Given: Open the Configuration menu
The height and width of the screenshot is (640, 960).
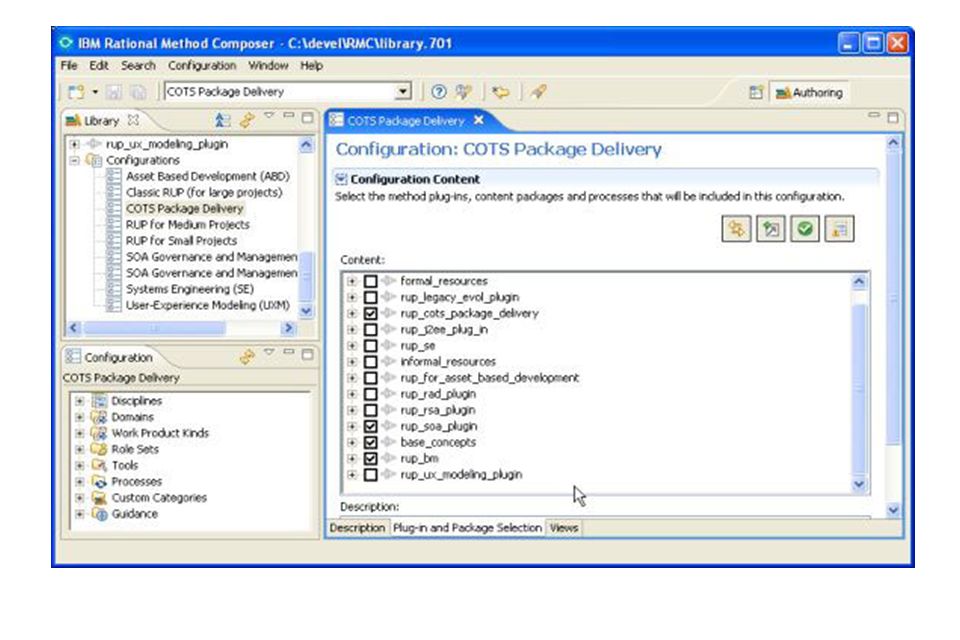Looking at the screenshot, I should [201, 66].
